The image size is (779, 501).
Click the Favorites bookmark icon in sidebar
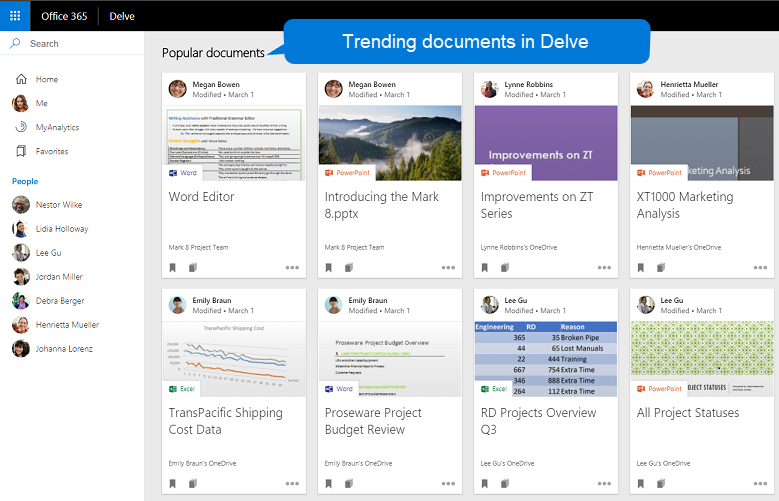[x=21, y=151]
